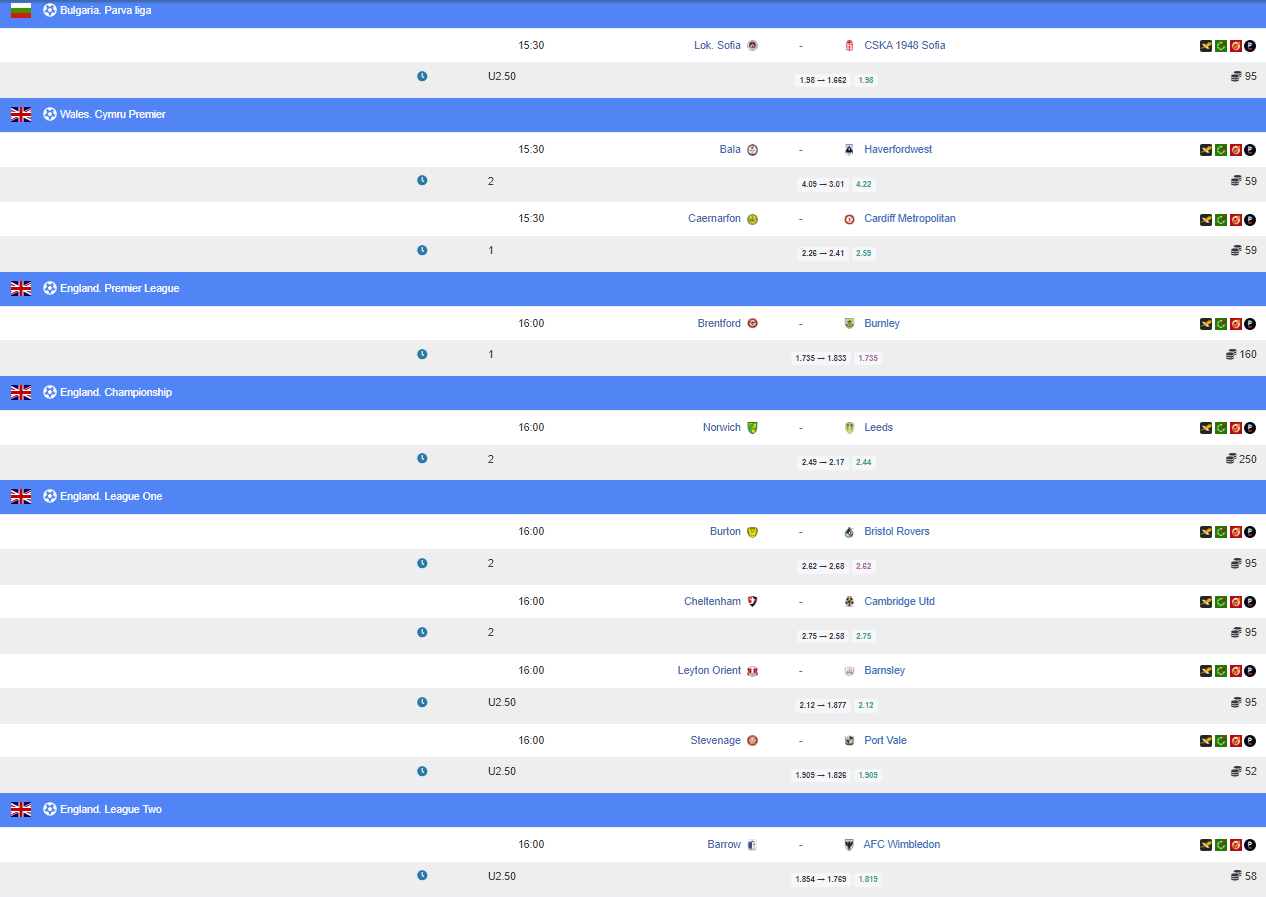Open the England. Premier League section
The image size is (1266, 897).
[x=120, y=288]
